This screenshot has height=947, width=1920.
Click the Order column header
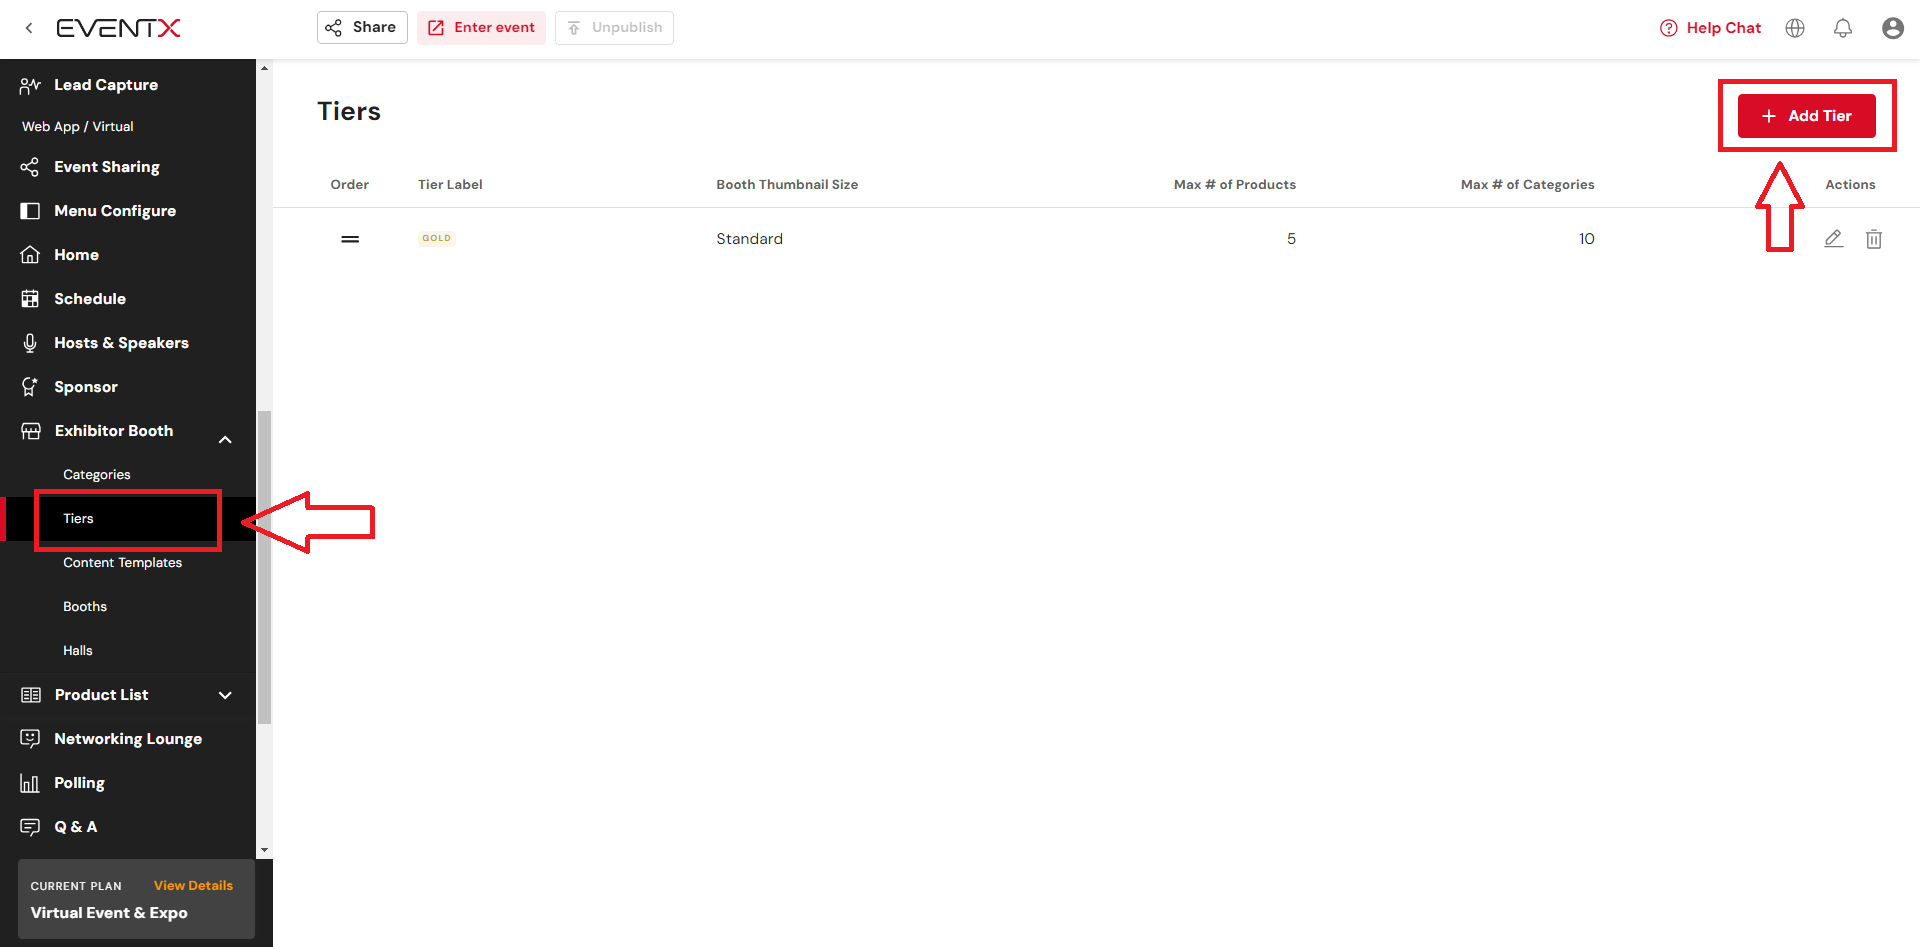(350, 185)
